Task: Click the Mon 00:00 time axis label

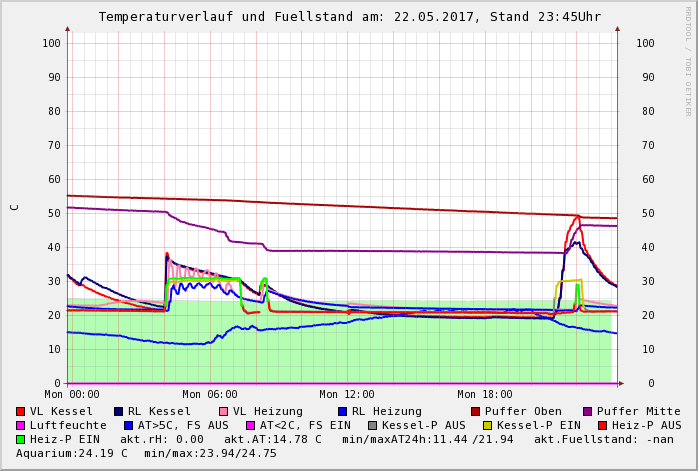Action: coord(72,395)
